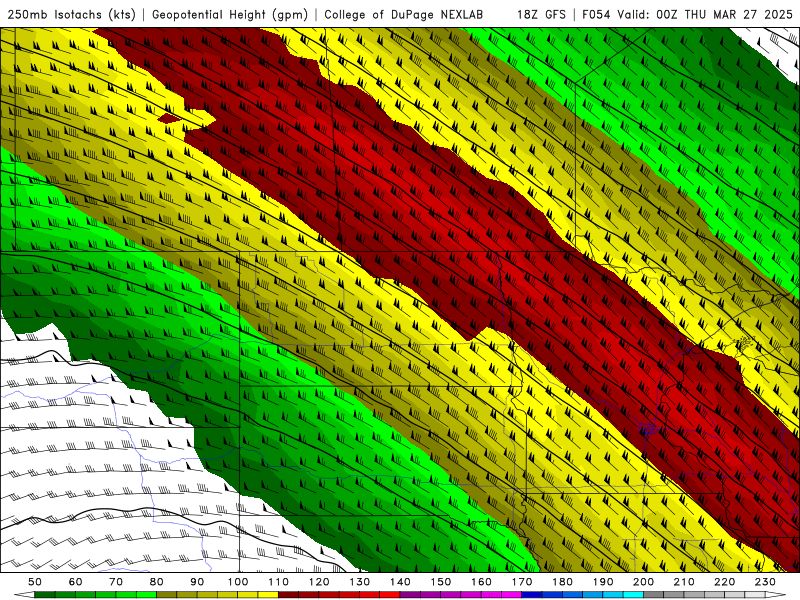Click the "90" label on the color scale
This screenshot has width=800, height=600.
pos(197,582)
